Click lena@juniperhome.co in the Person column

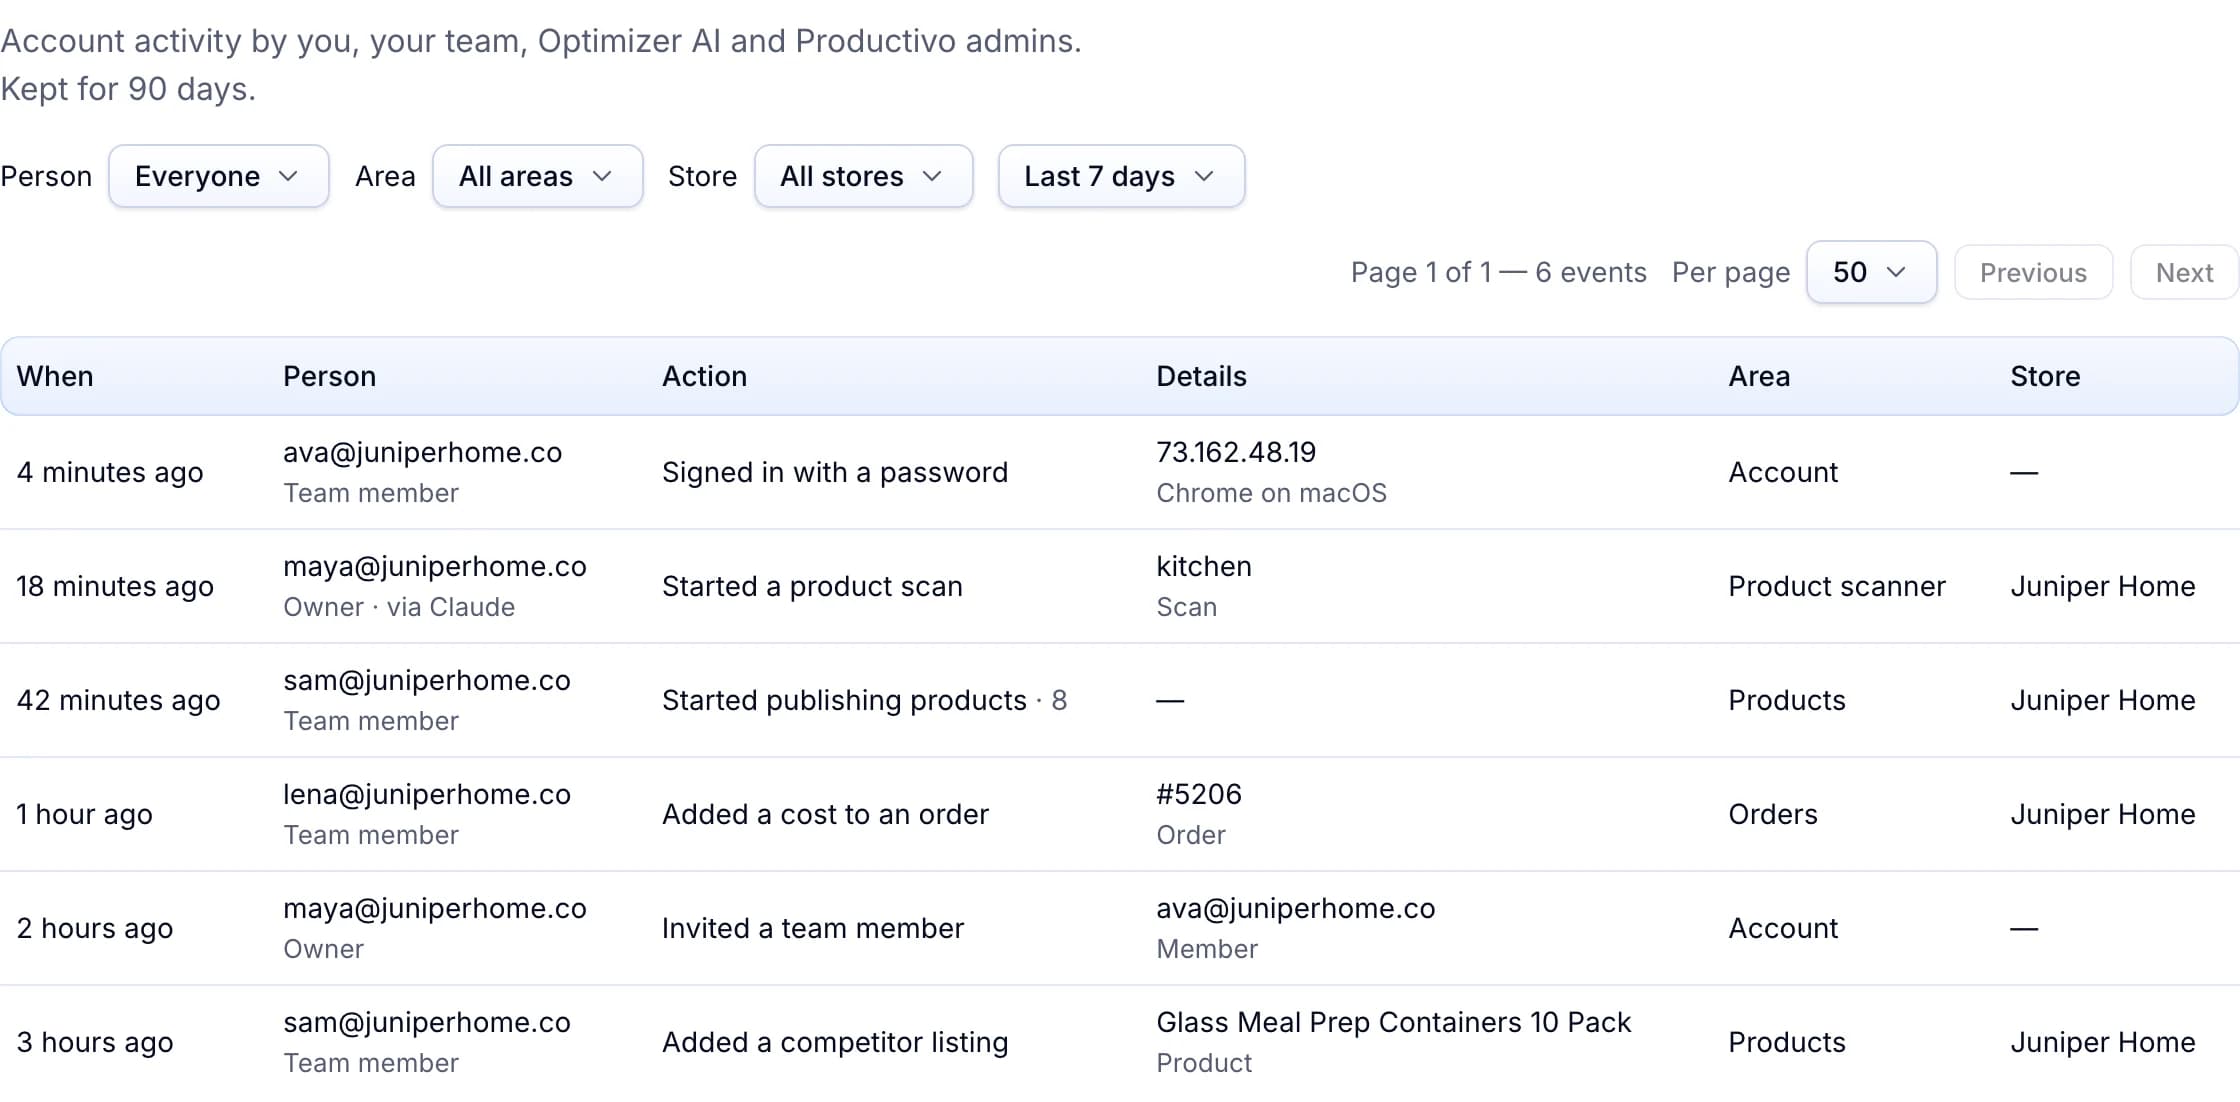[427, 794]
